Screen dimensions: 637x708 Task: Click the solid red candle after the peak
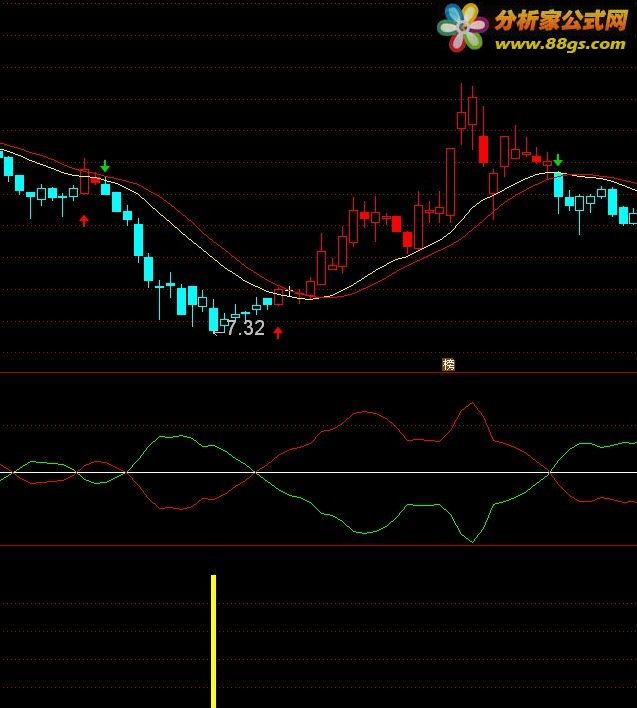coord(484,149)
